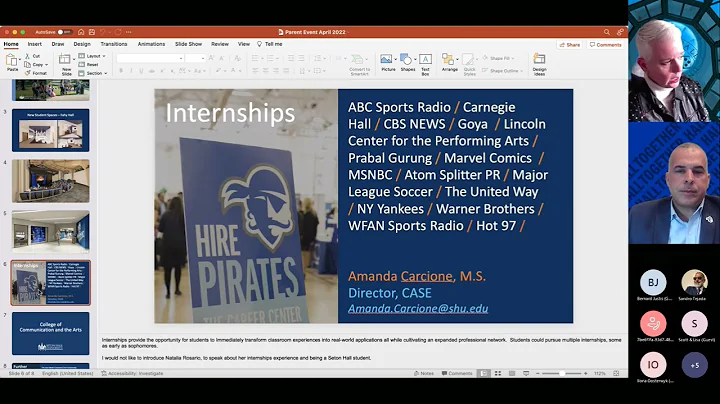Click the Comments button near Share
Image resolution: width=720 pixels, height=404 pixels.
606,45
